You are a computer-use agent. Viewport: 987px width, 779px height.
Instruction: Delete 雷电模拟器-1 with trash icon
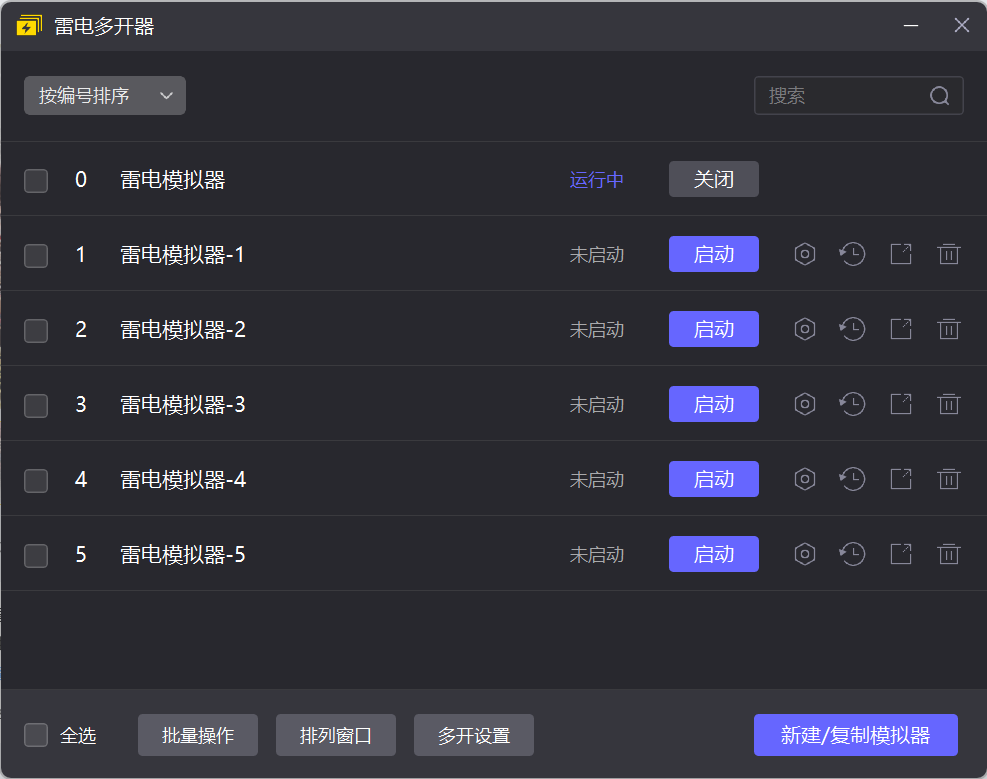click(949, 254)
